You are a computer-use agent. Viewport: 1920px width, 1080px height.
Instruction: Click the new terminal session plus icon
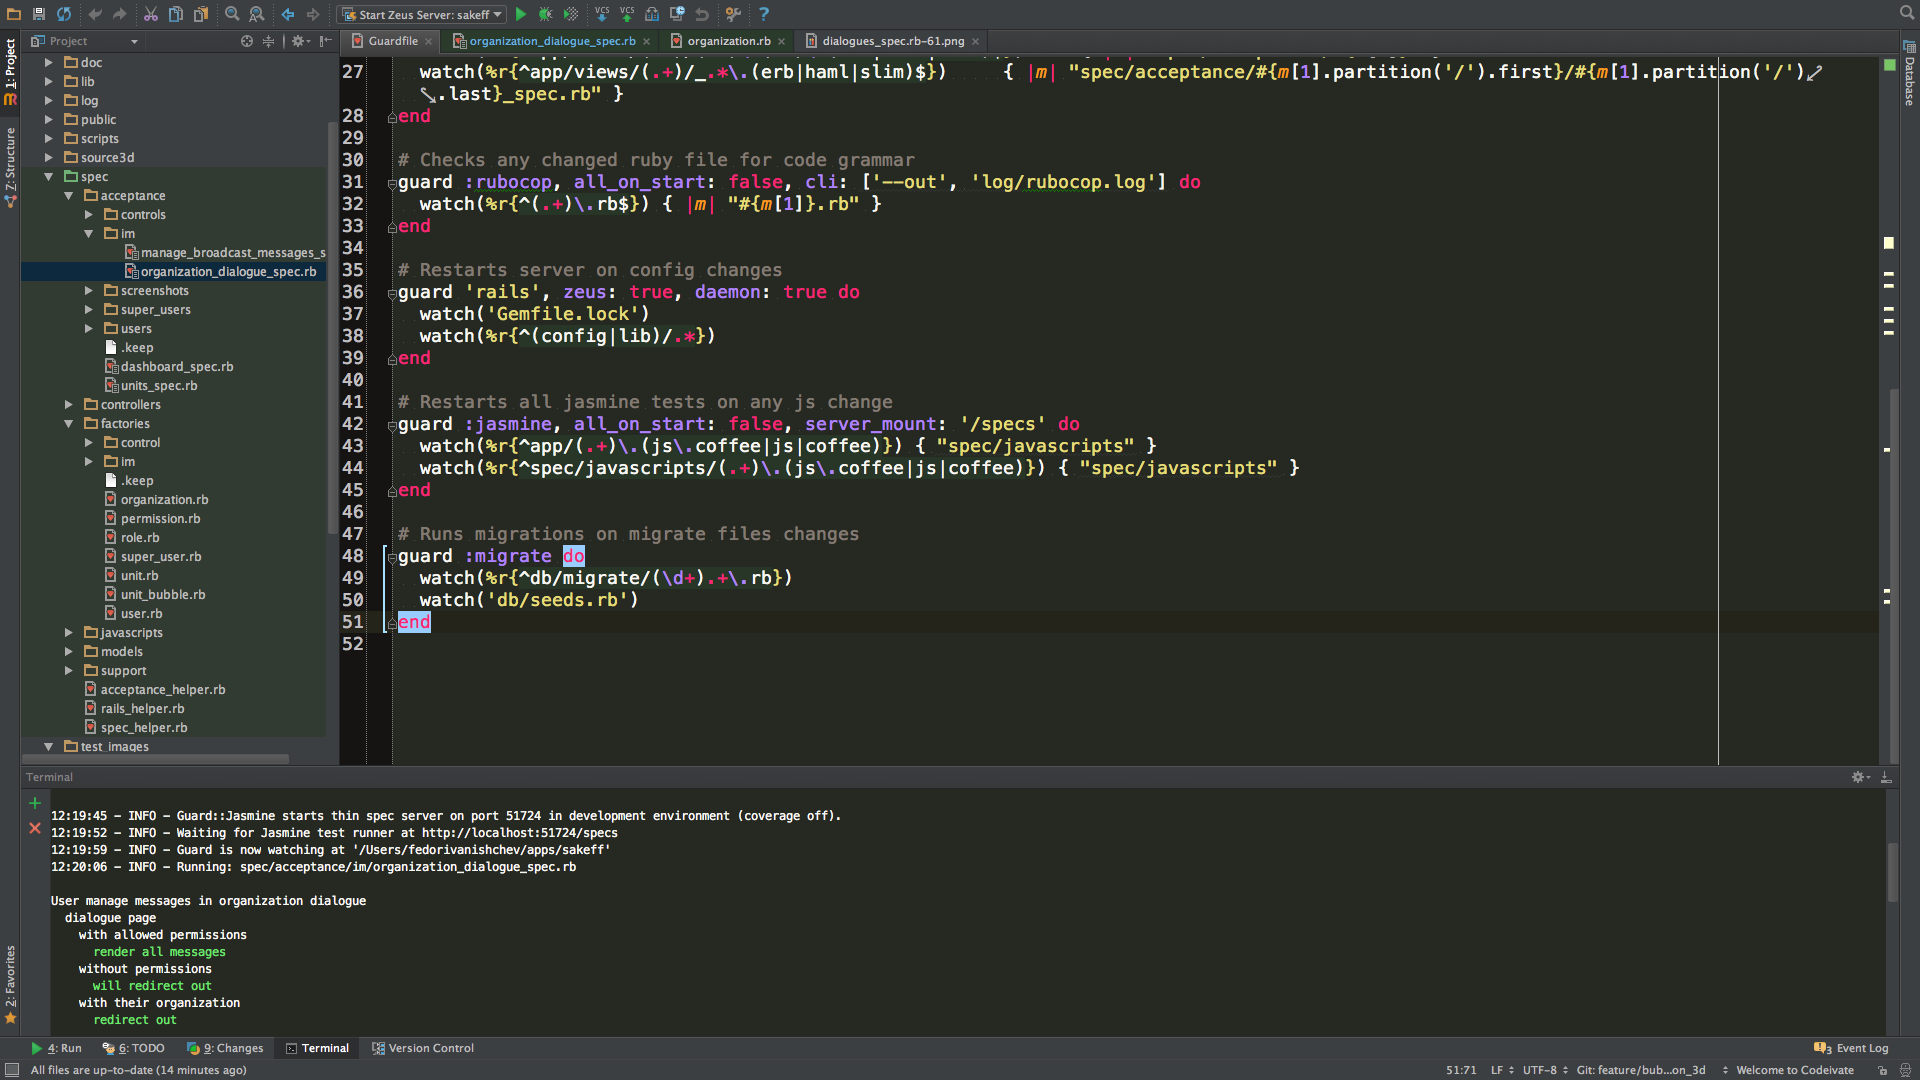(x=35, y=803)
